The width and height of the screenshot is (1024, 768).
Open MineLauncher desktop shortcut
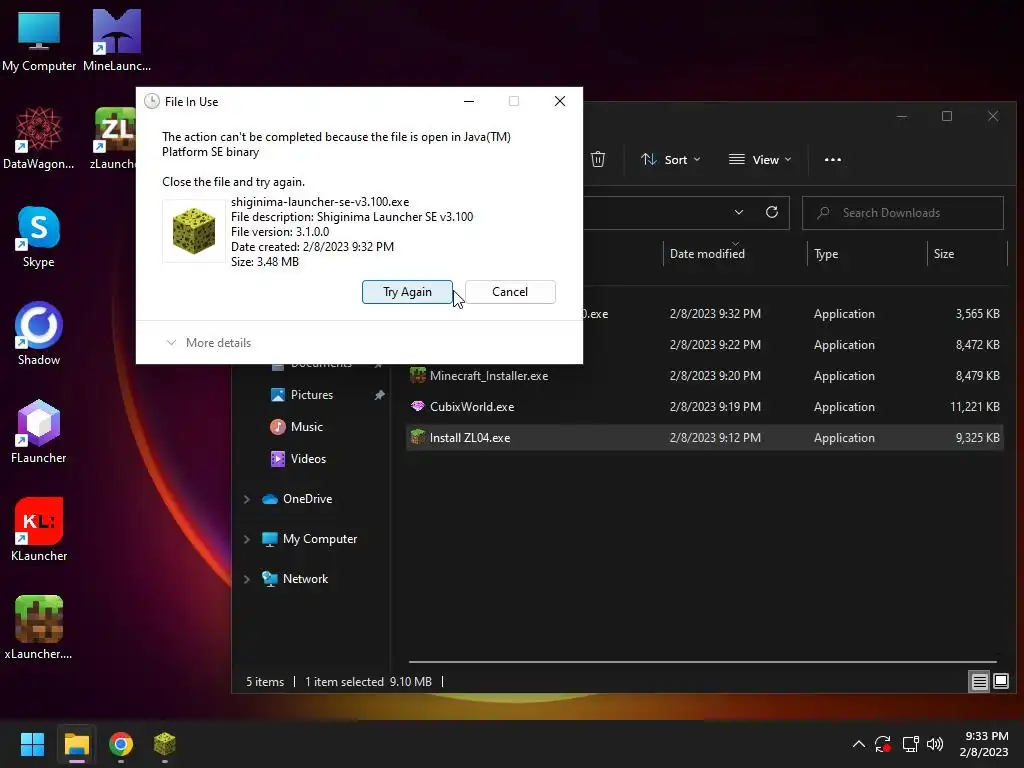pos(117,40)
